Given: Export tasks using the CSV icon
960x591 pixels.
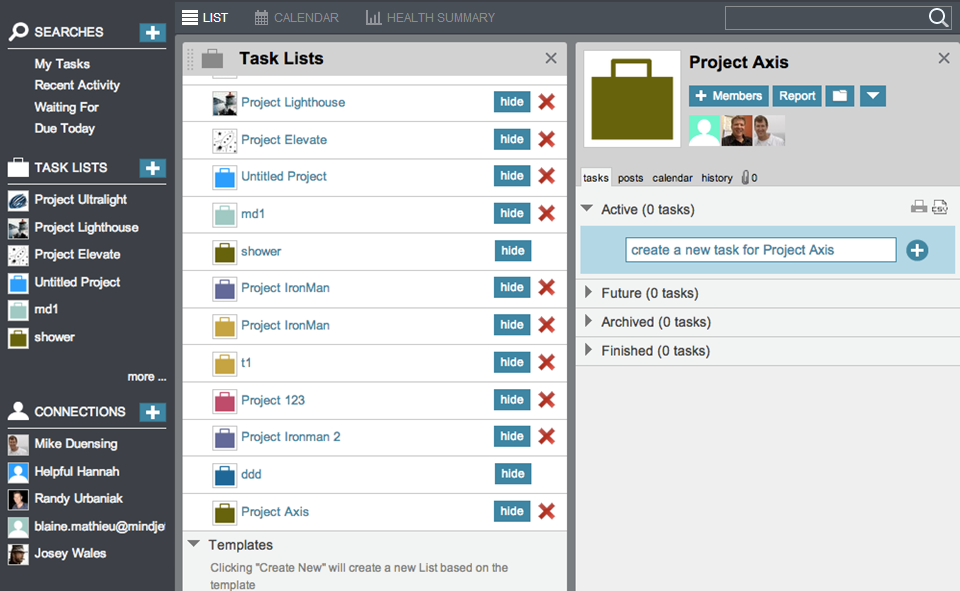Looking at the screenshot, I should coord(940,207).
